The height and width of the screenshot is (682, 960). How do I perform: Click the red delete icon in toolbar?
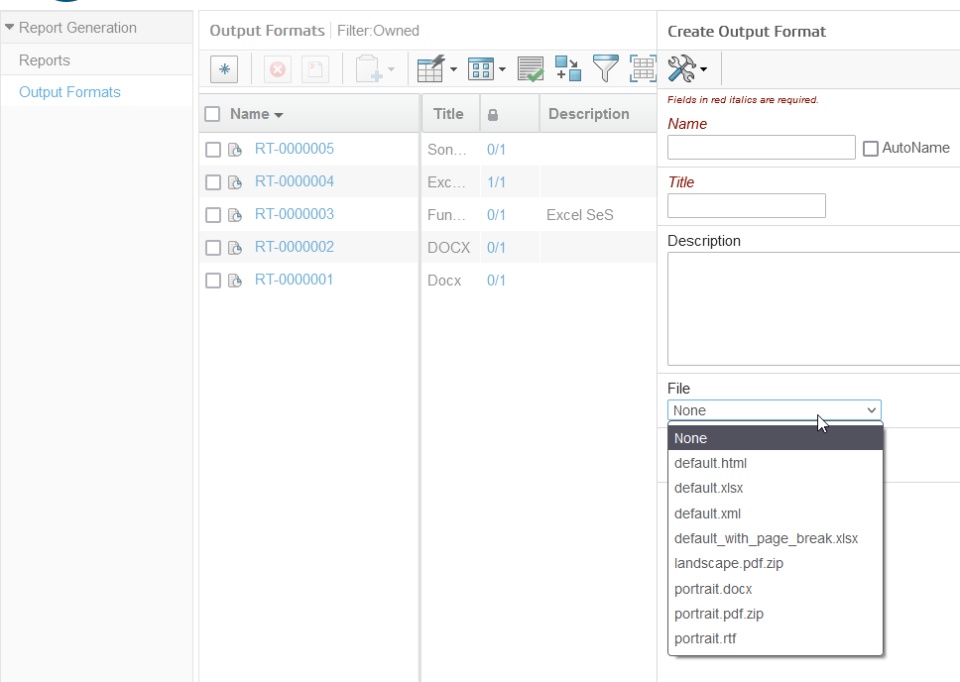277,69
